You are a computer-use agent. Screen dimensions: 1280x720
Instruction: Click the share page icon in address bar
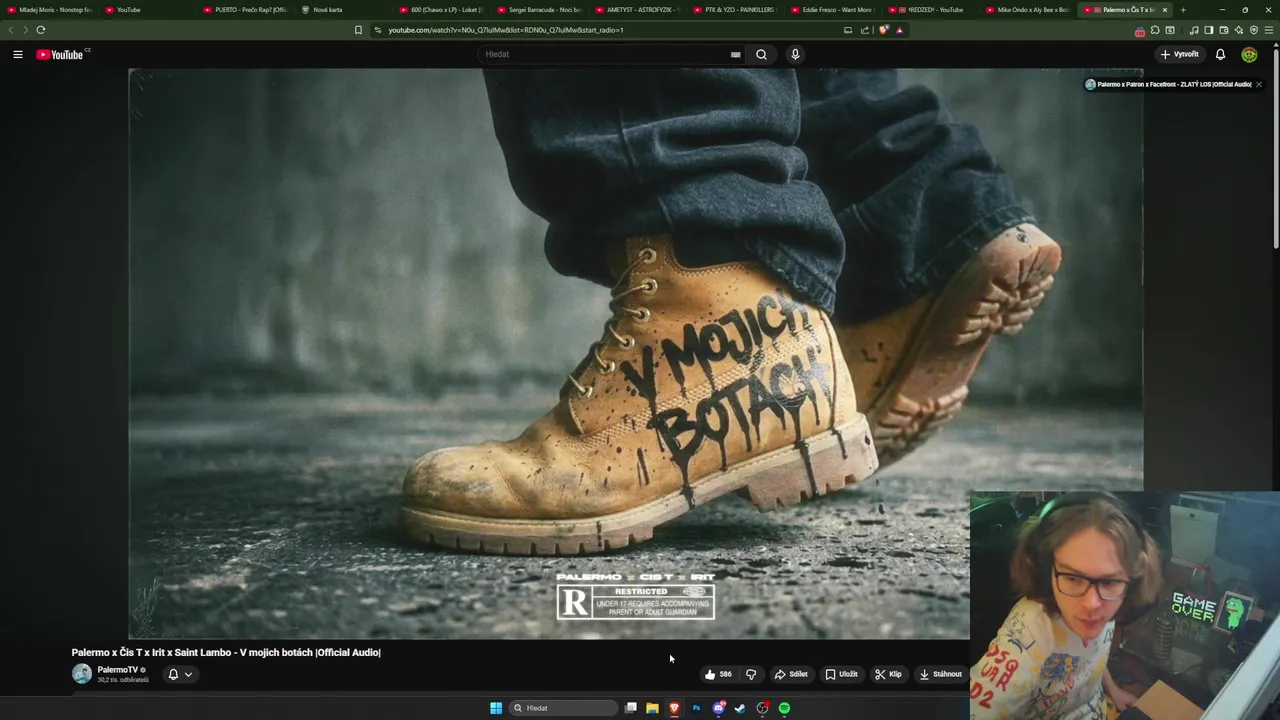tap(865, 30)
